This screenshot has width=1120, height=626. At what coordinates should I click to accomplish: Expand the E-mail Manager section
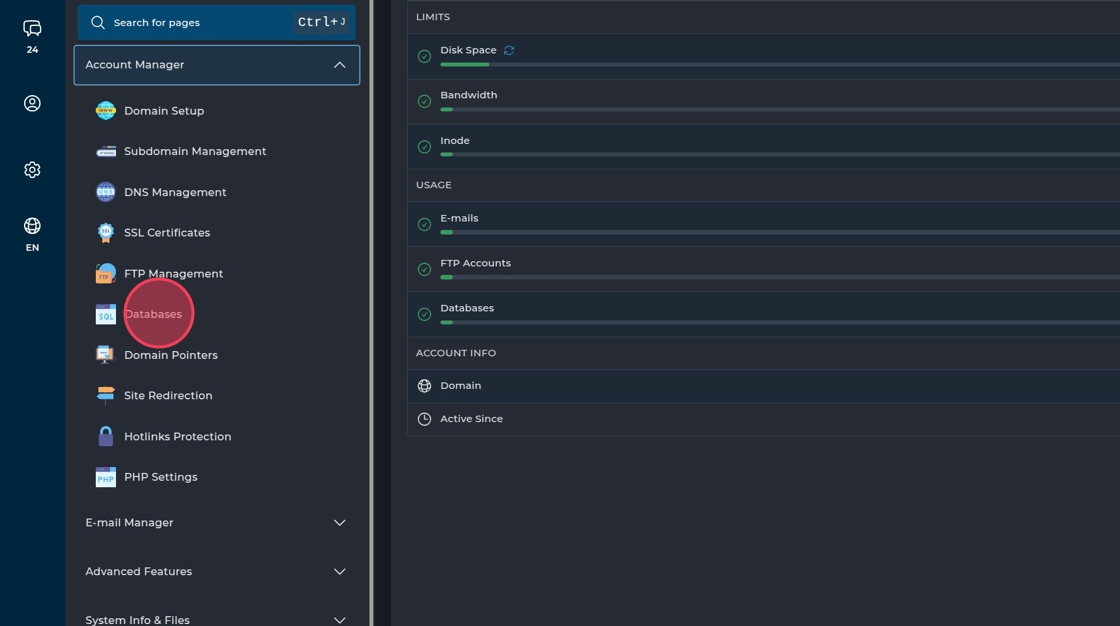pyautogui.click(x=339, y=523)
